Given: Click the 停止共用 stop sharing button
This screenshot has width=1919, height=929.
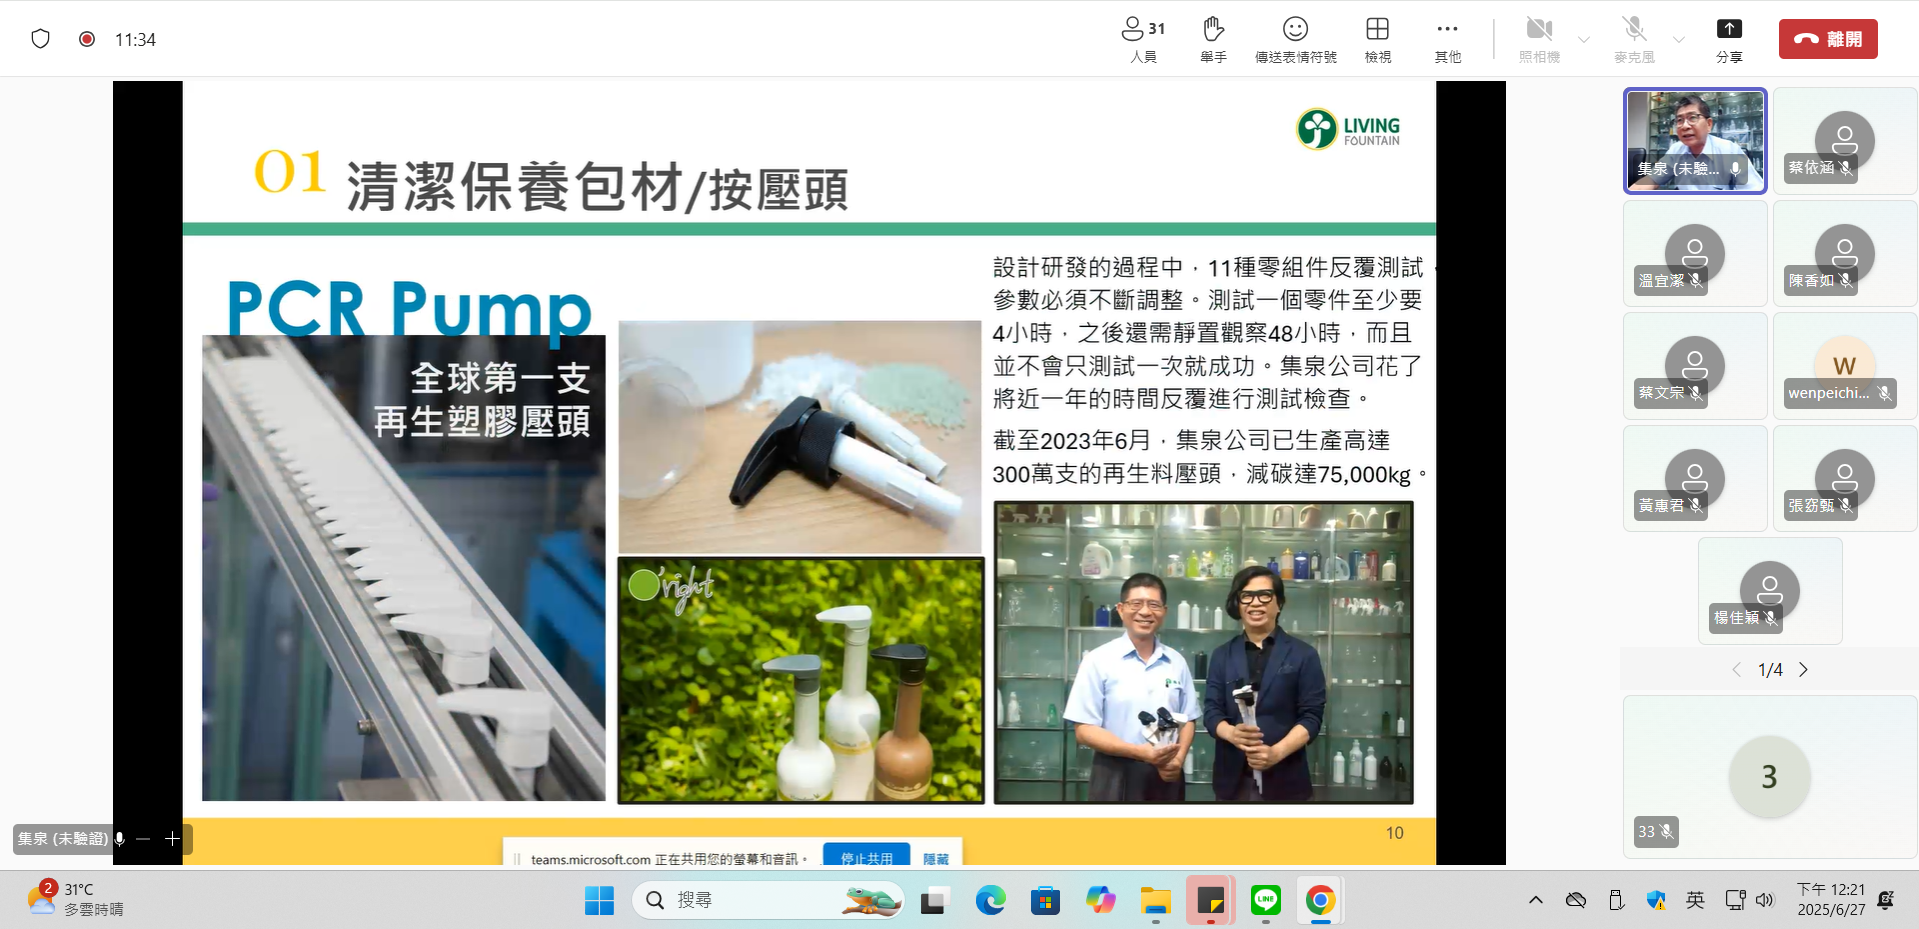Looking at the screenshot, I should tap(866, 857).
